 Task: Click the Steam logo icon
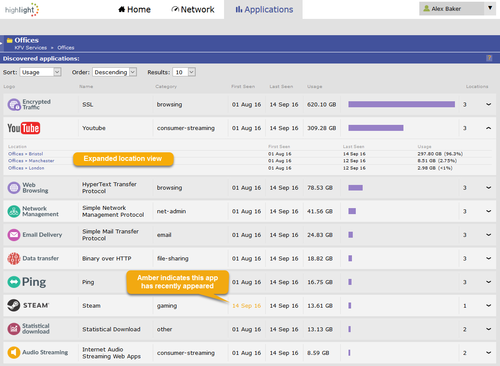click(x=14, y=305)
